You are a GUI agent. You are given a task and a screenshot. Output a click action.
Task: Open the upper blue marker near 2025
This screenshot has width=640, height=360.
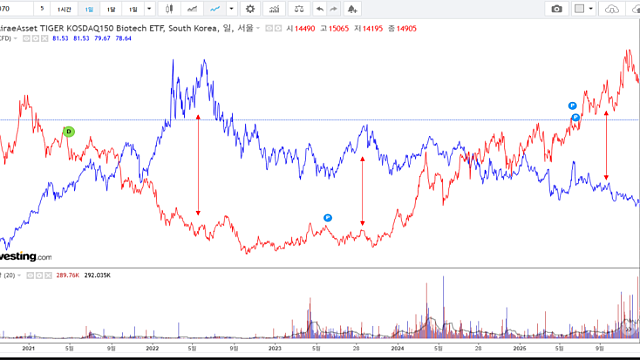point(572,106)
